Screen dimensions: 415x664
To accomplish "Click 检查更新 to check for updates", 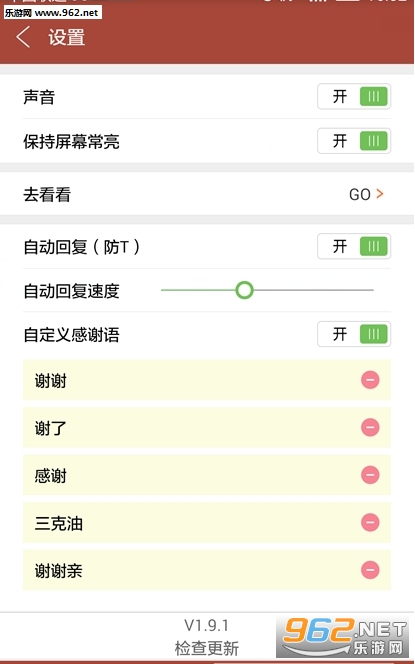I will point(207,648).
